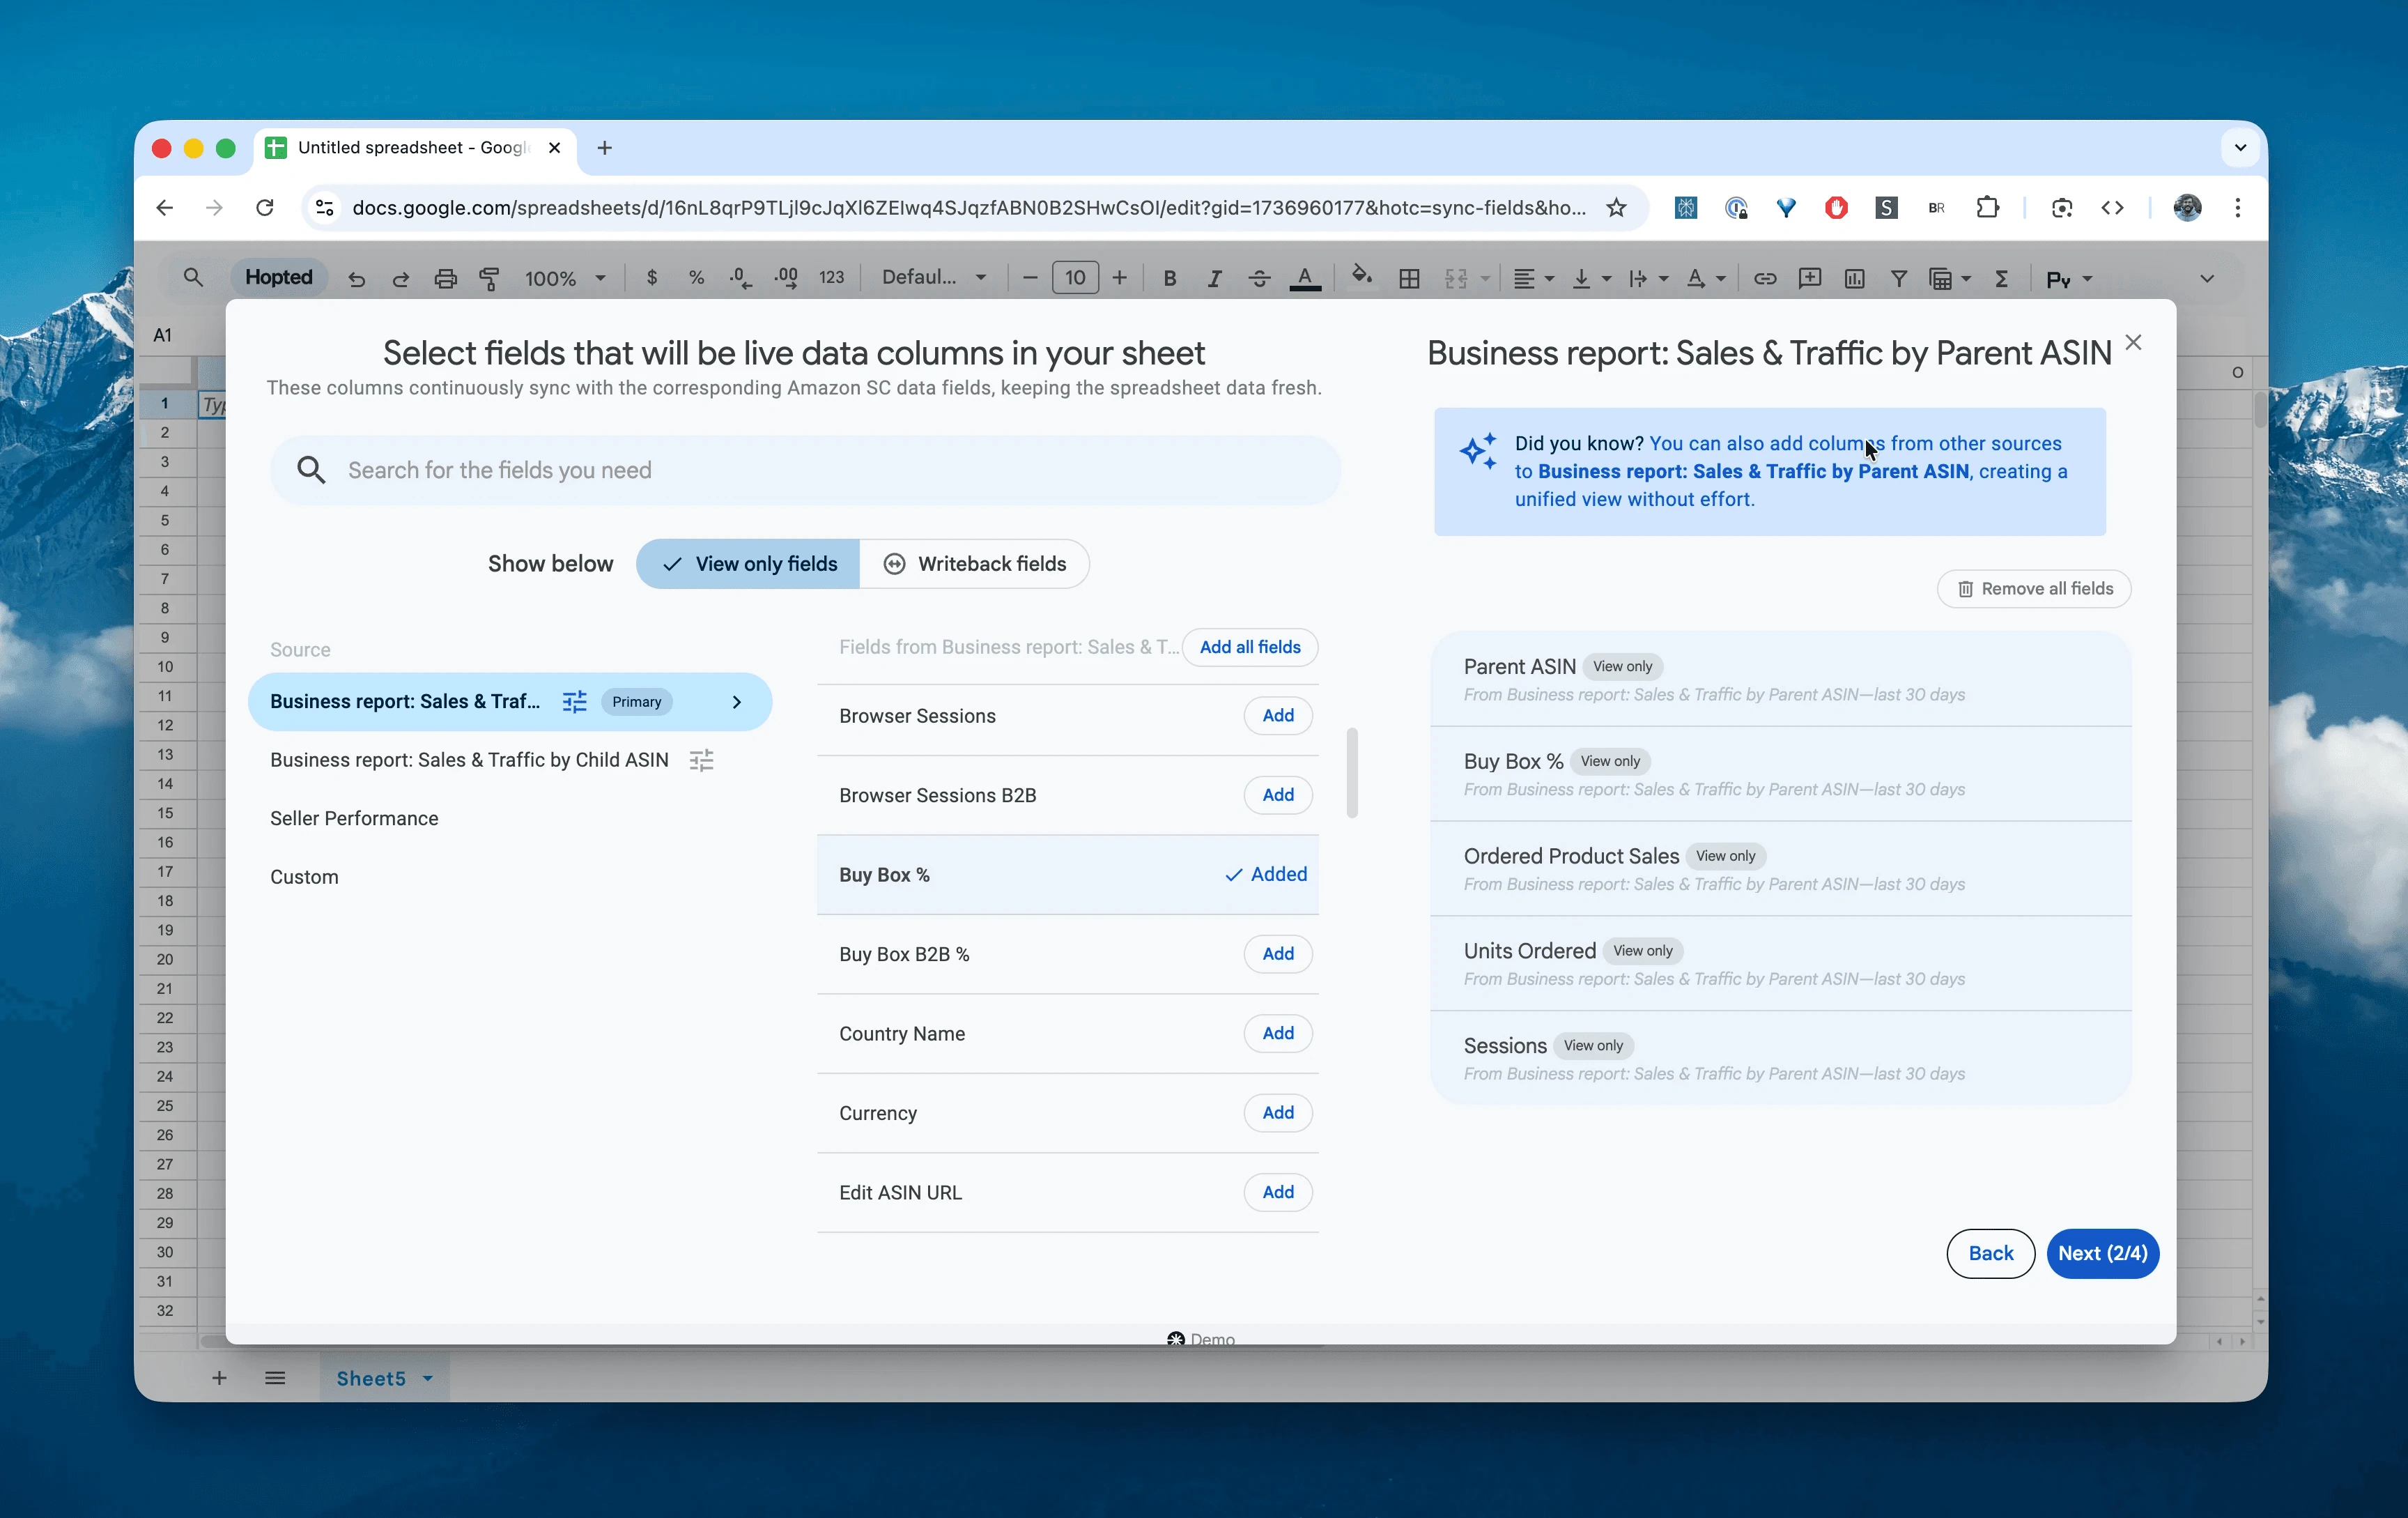This screenshot has width=2408, height=1518.
Task: Format as currency with the dollar icon
Action: [x=652, y=278]
